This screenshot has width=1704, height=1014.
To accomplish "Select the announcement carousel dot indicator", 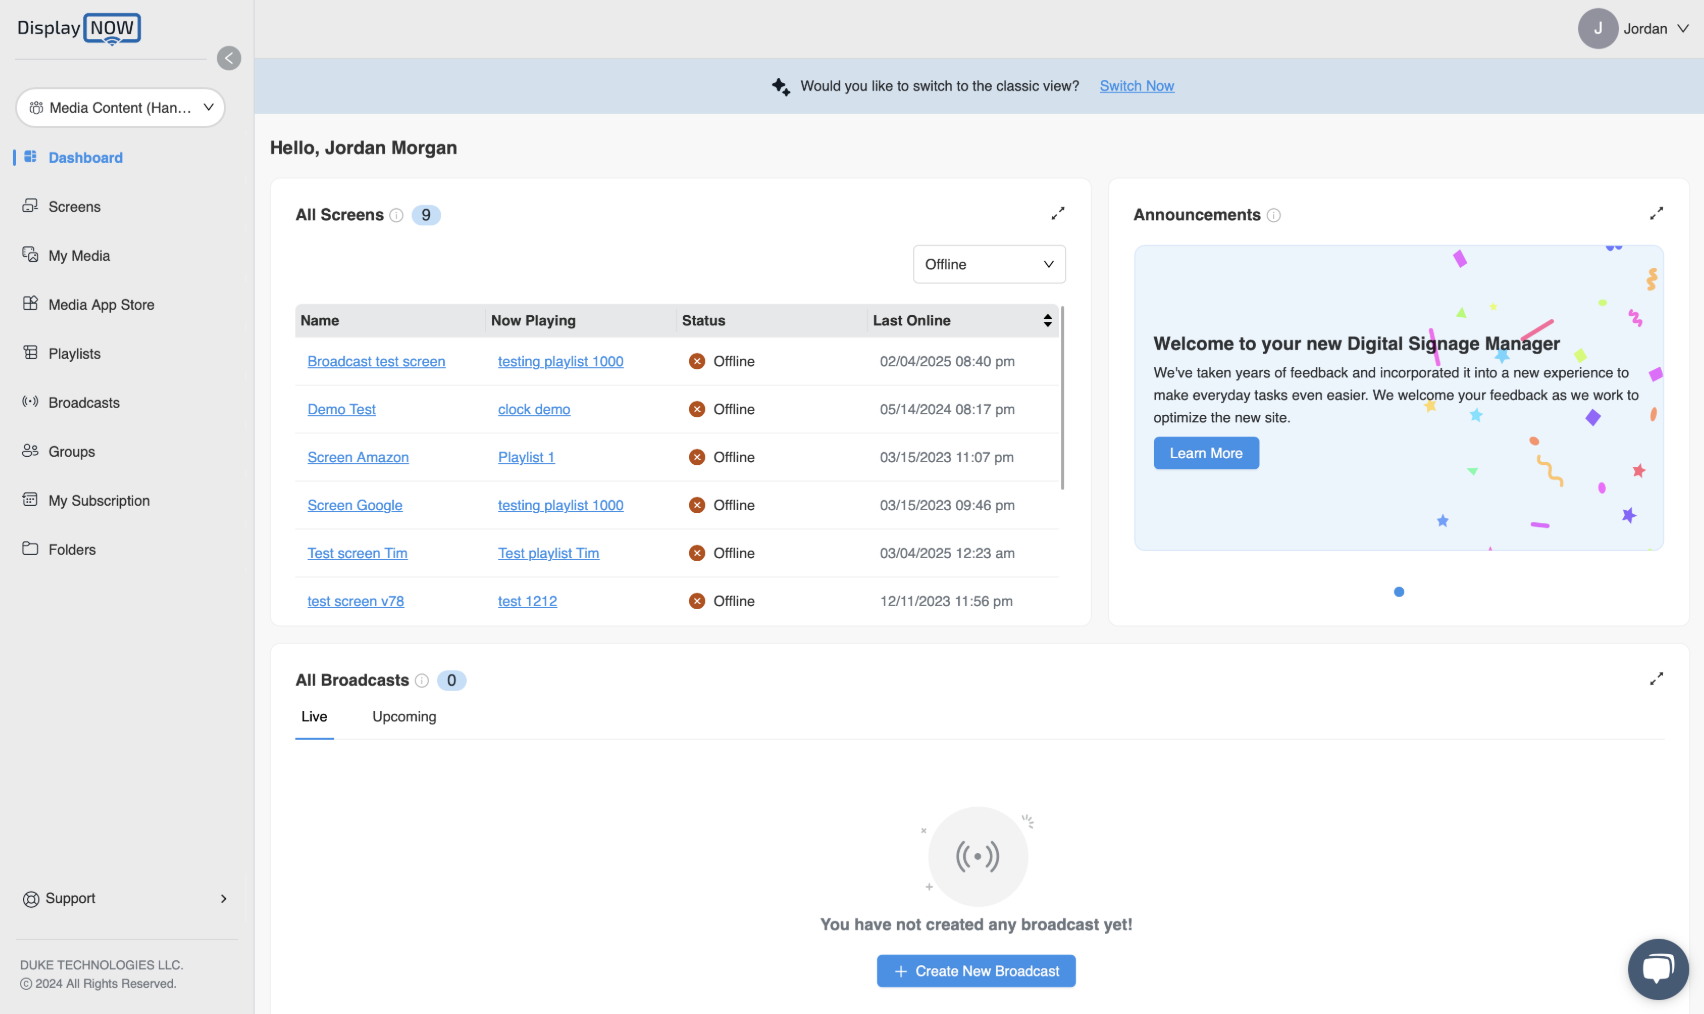I will point(1398,592).
